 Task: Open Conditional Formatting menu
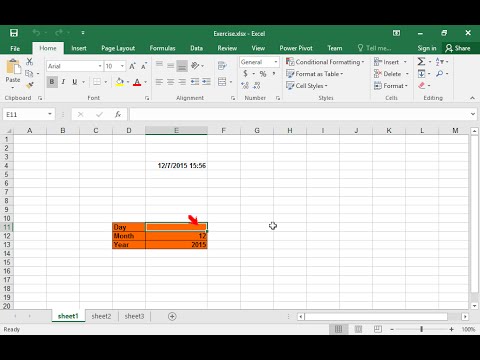coord(325,62)
